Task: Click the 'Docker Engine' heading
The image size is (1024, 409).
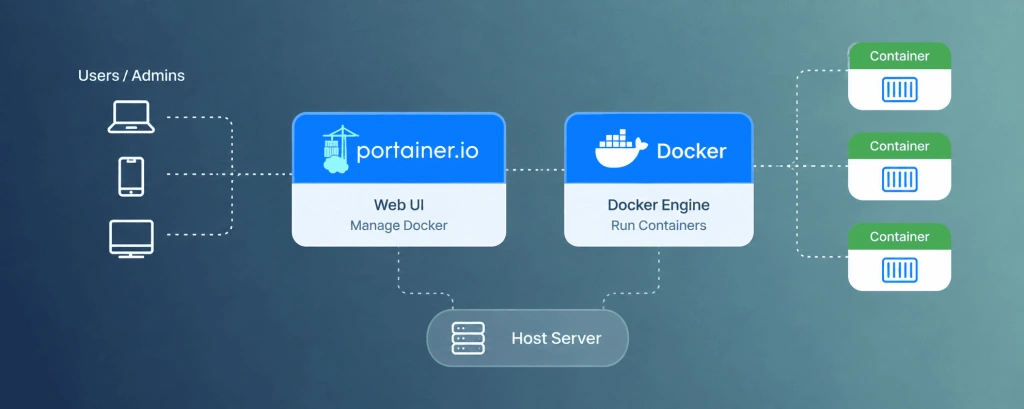Action: (x=658, y=205)
